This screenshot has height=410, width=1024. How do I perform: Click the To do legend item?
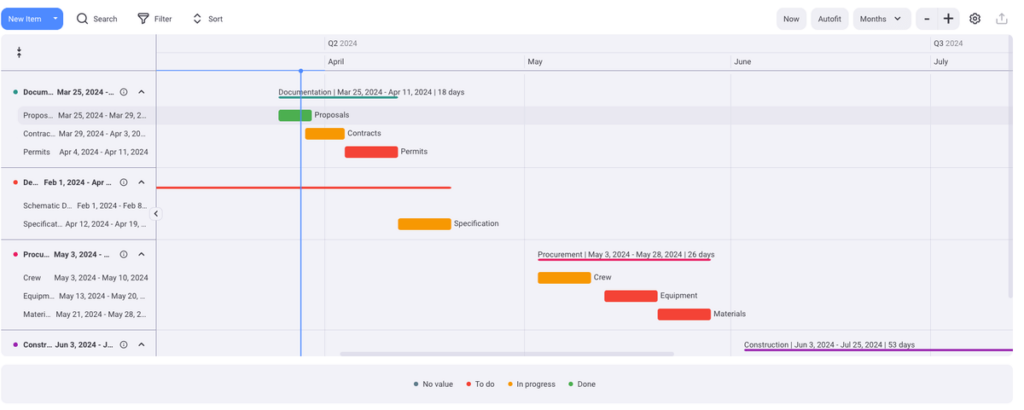point(480,384)
